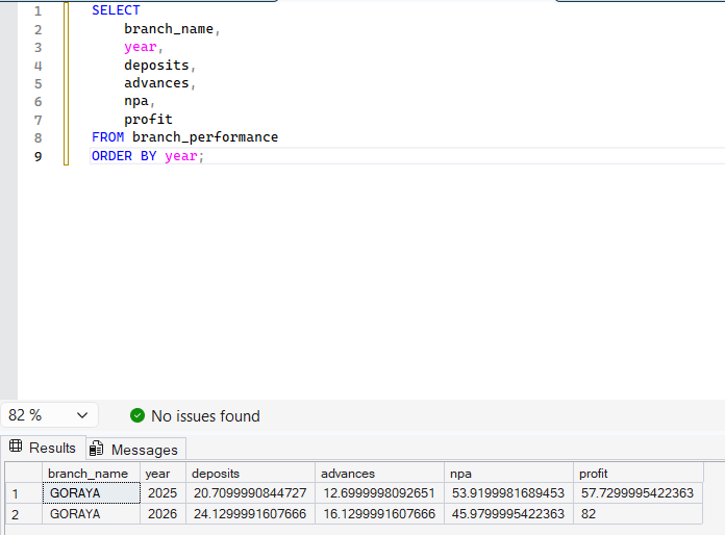This screenshot has height=535, width=725.
Task: Click the No issues found status text
Action: (205, 416)
